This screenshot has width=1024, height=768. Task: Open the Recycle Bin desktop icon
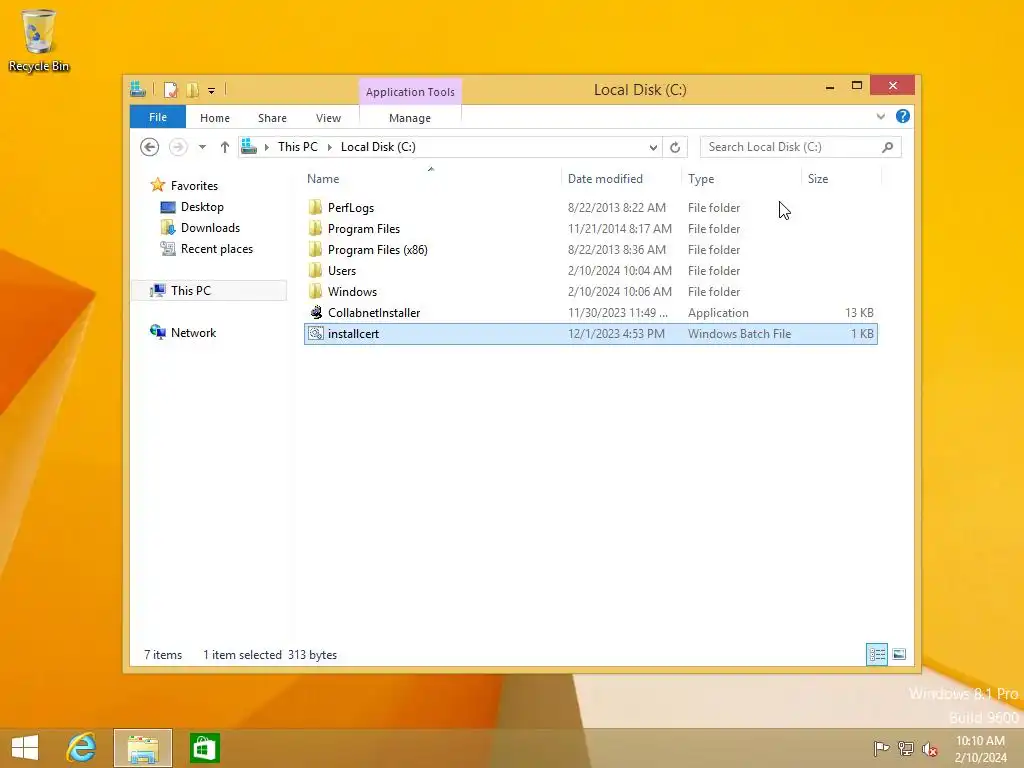39,40
